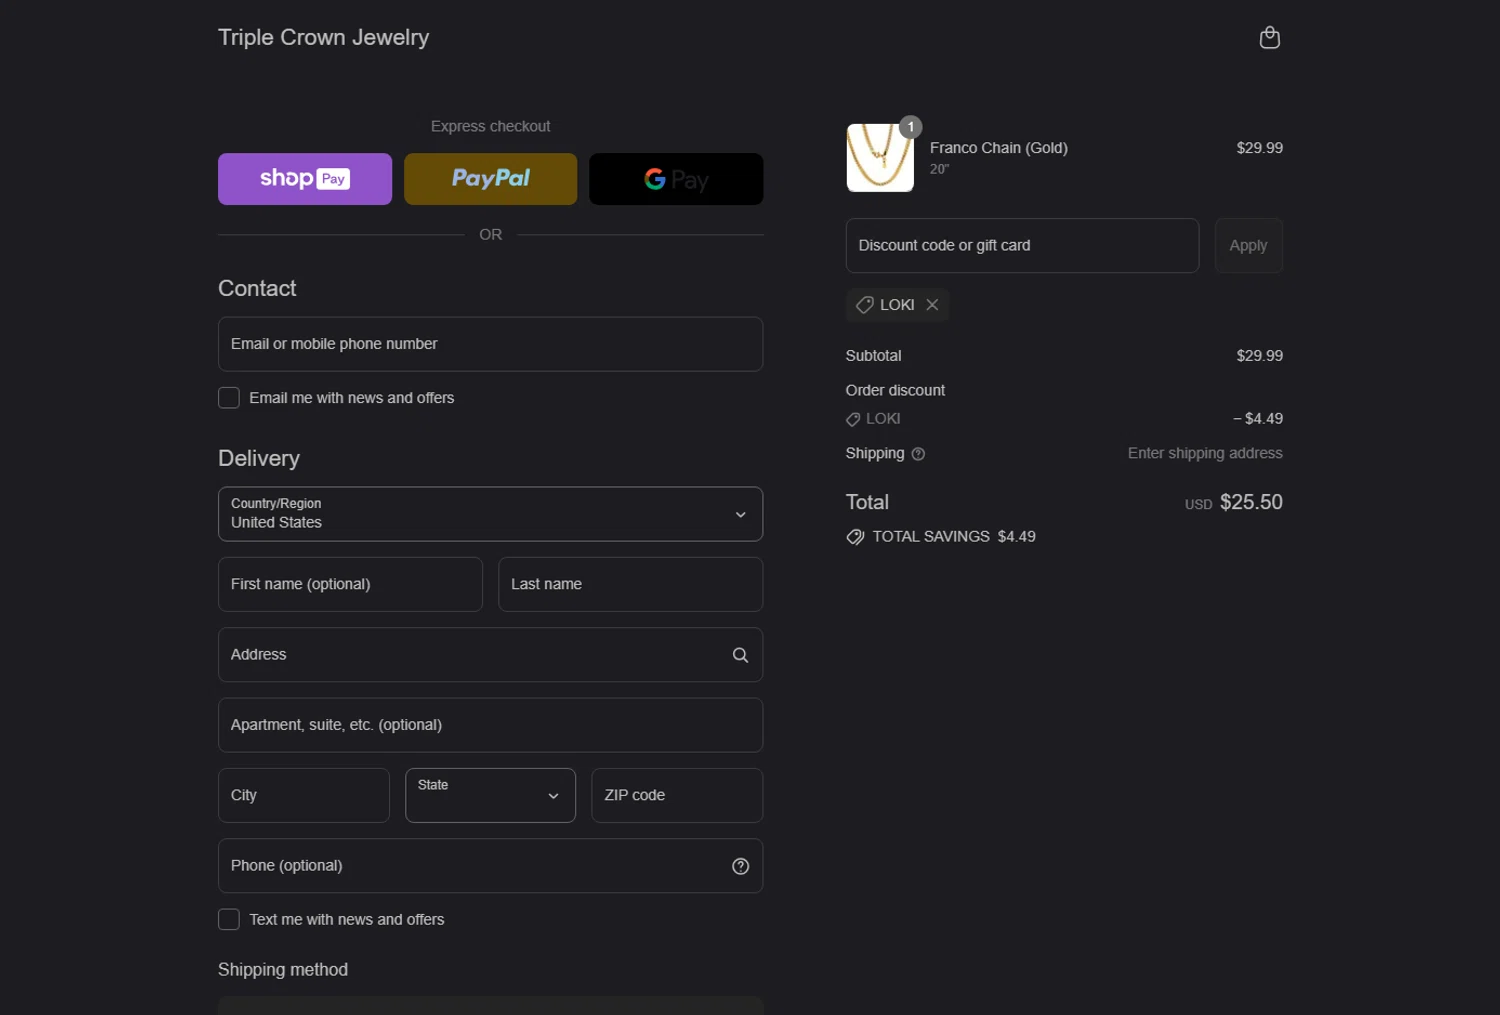Focus the First name (optional) field
Viewport: 1500px width, 1015px height.
[x=350, y=584]
